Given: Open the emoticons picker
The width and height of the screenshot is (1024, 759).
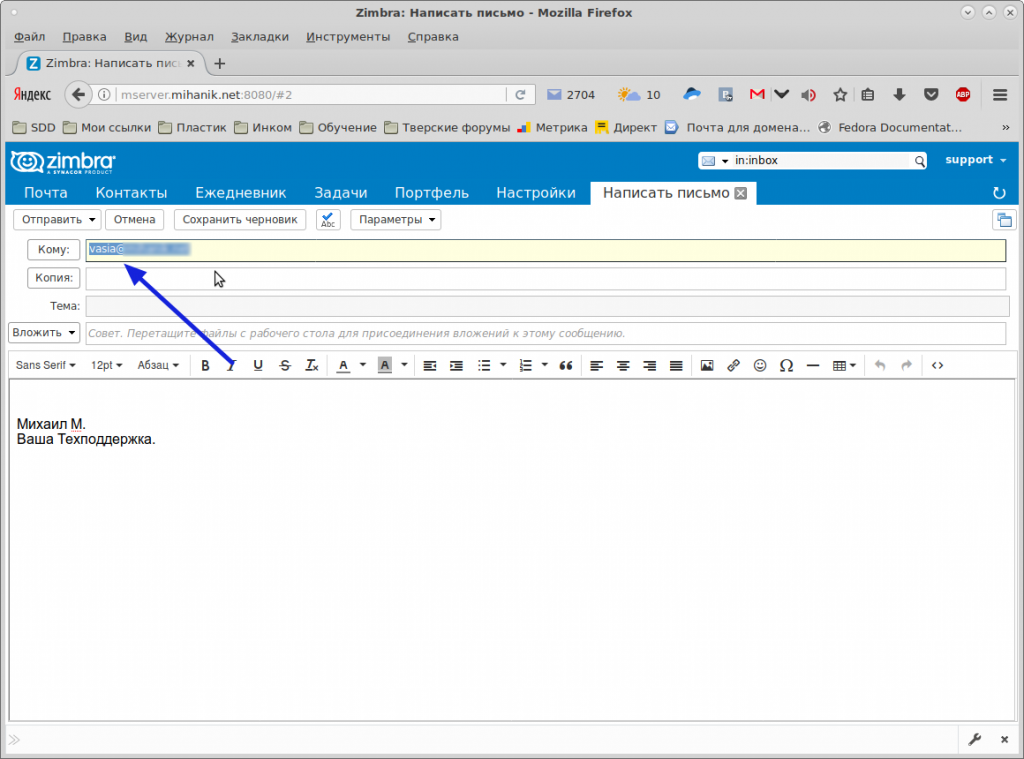Looking at the screenshot, I should point(760,366).
